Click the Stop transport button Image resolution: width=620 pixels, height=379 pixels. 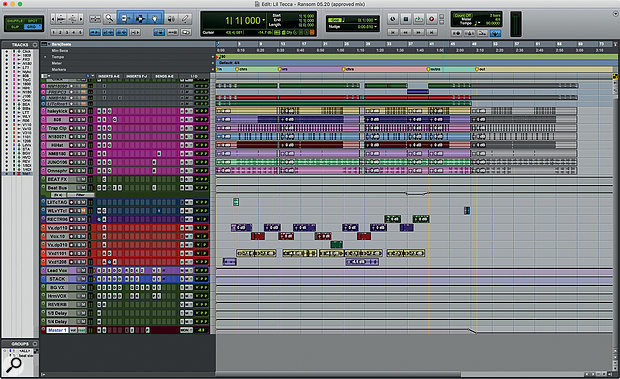406,19
